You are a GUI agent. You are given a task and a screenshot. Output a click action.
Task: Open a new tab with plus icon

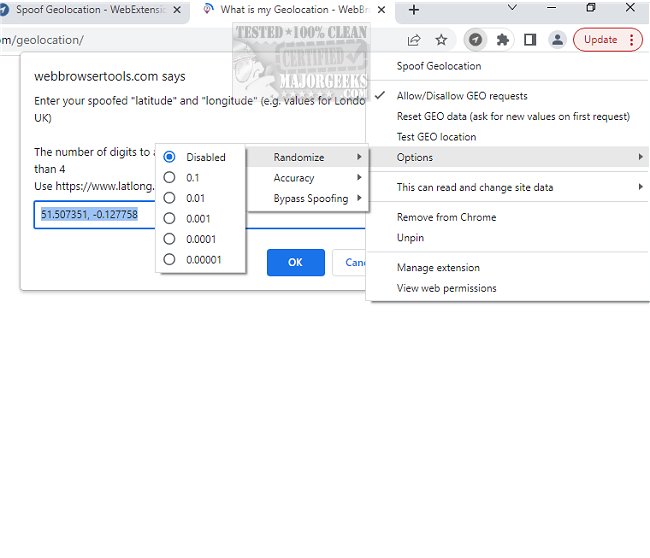coord(414,10)
